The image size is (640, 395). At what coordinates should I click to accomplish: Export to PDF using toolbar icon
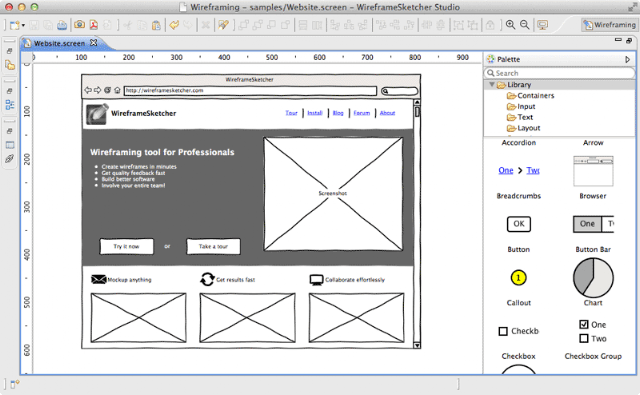[94, 25]
